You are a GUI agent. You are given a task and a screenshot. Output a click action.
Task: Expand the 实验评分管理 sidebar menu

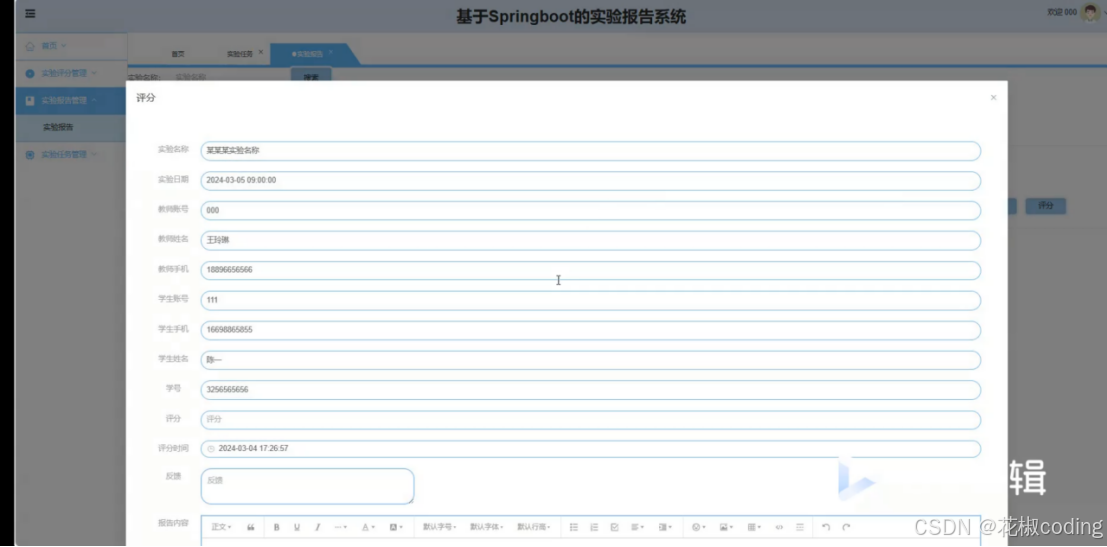point(71,73)
